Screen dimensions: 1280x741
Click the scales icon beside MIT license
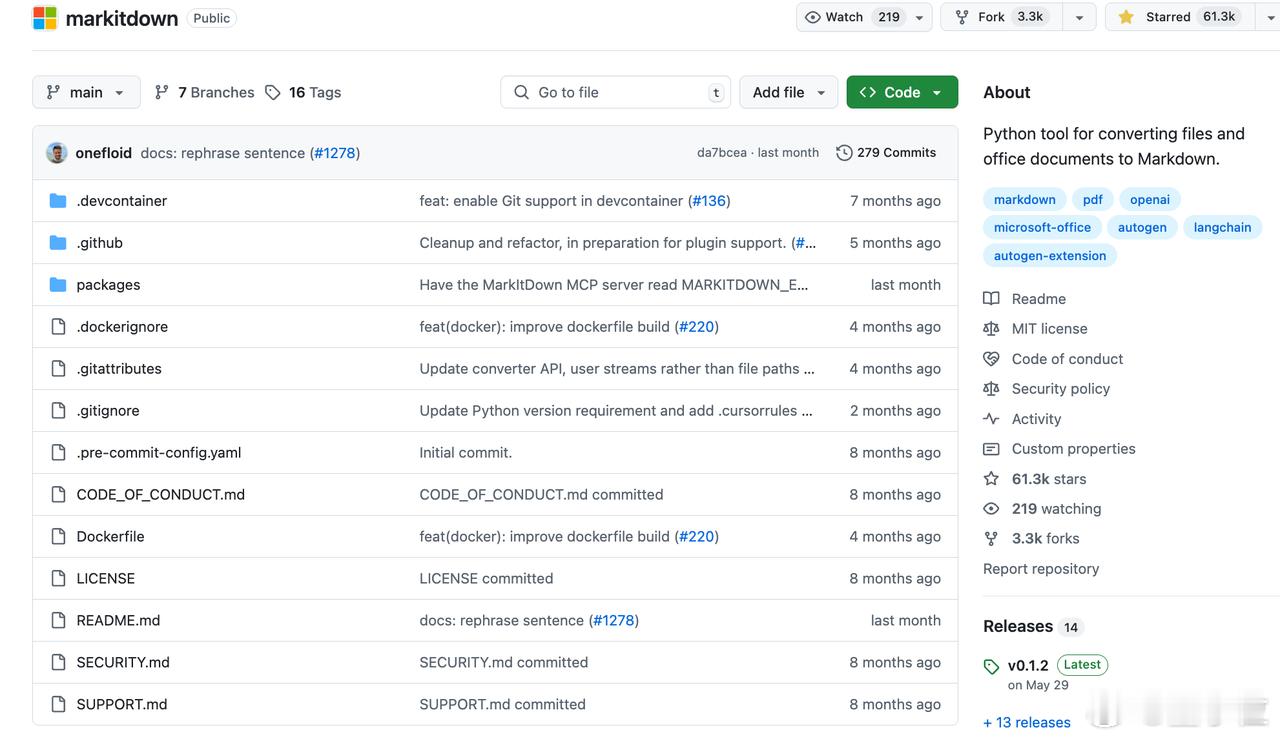(x=991, y=328)
